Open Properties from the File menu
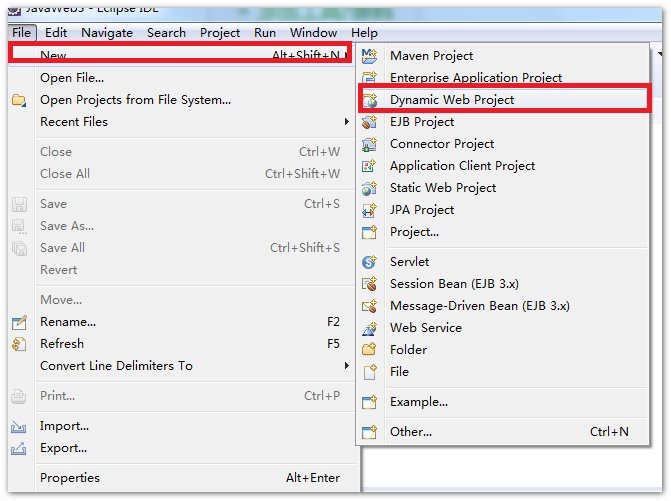This screenshot has width=671, height=501. tap(70, 478)
